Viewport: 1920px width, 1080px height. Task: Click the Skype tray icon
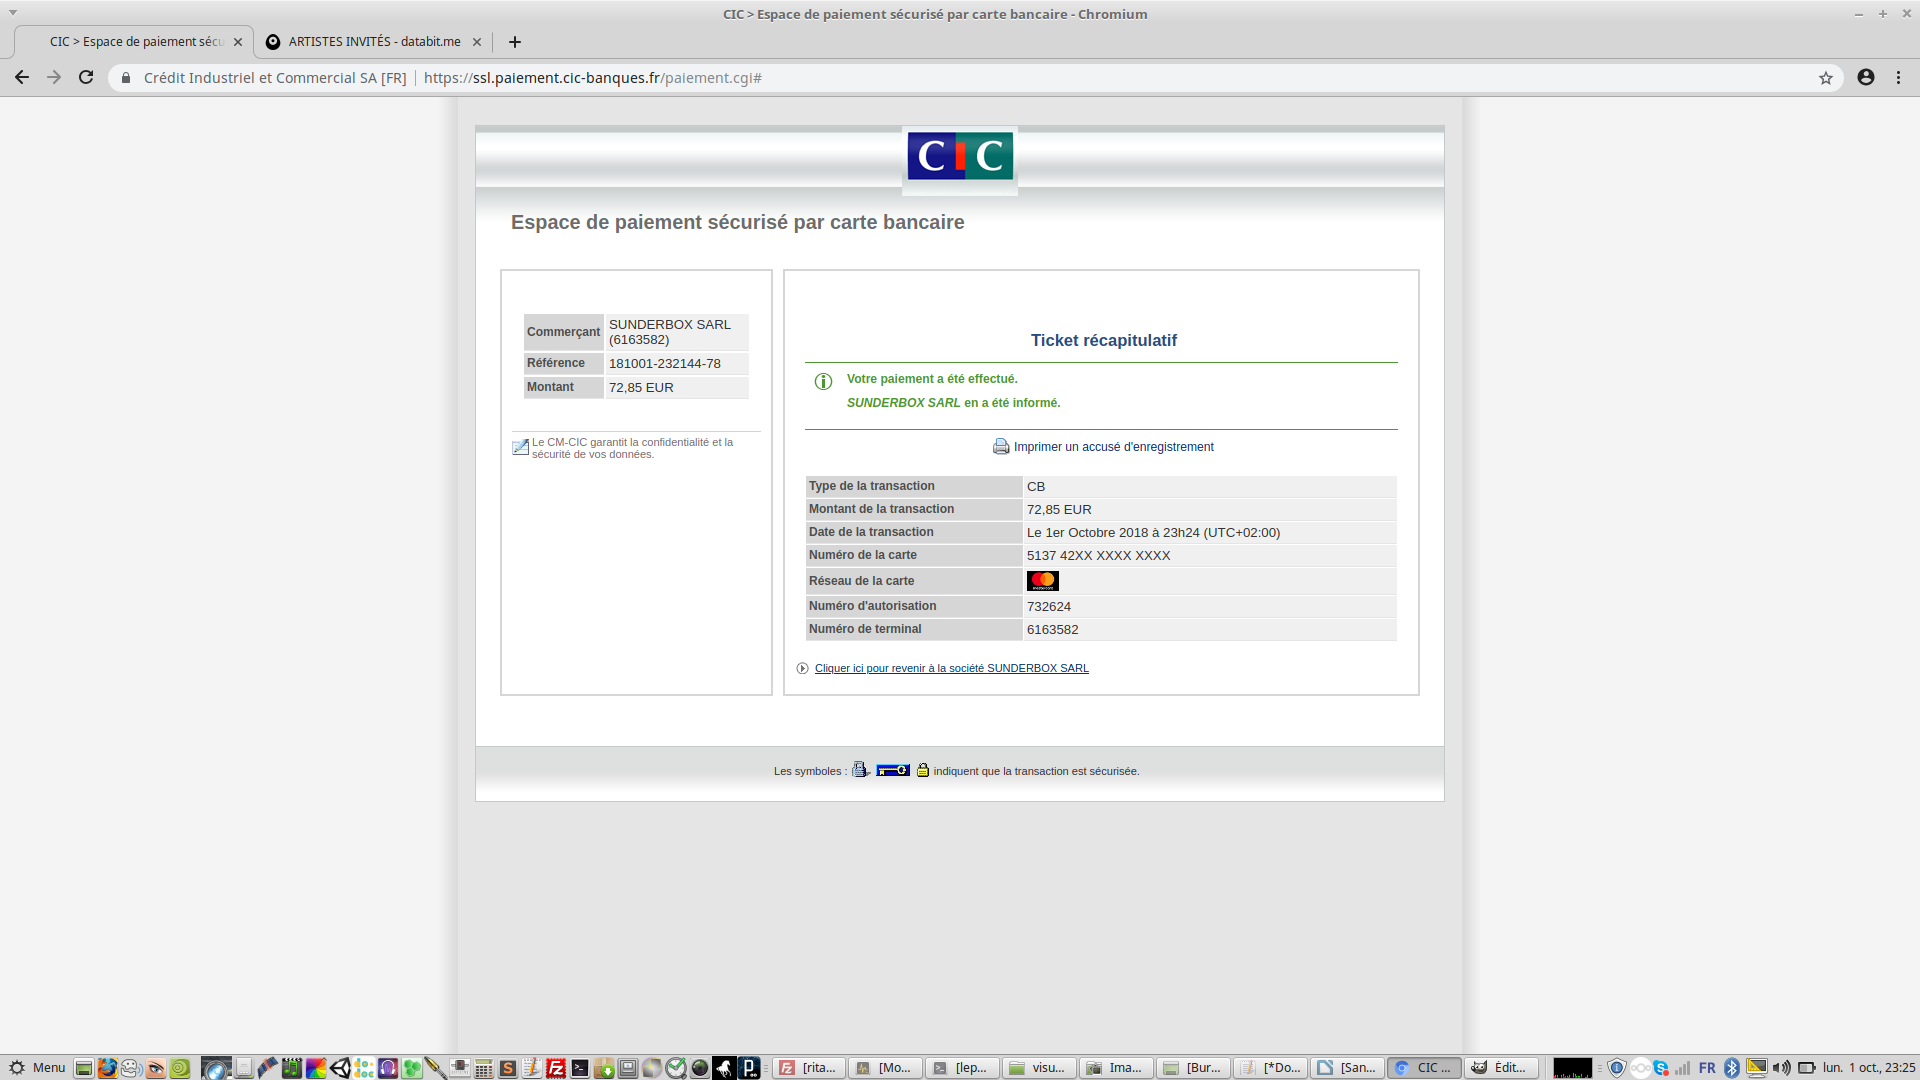(1661, 1068)
